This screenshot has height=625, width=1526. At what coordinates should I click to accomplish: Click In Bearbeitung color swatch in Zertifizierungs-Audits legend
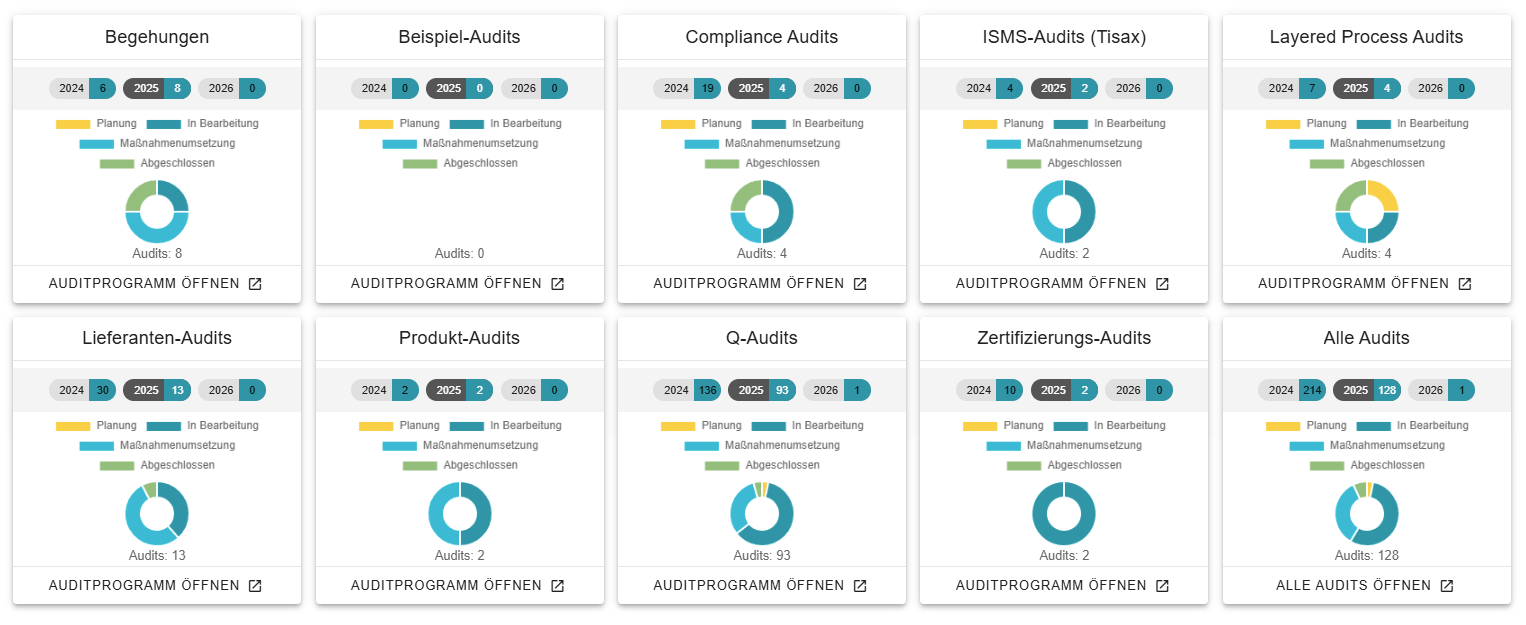click(1071, 427)
